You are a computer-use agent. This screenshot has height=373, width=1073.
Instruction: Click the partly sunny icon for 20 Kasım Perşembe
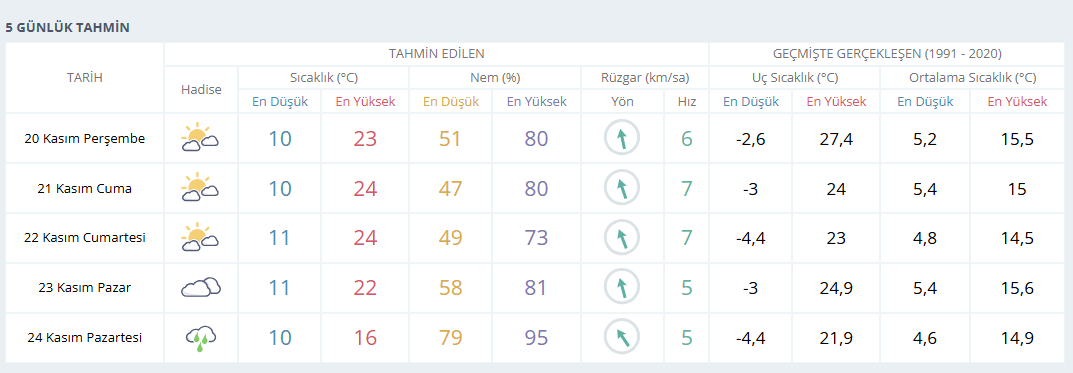(200, 138)
